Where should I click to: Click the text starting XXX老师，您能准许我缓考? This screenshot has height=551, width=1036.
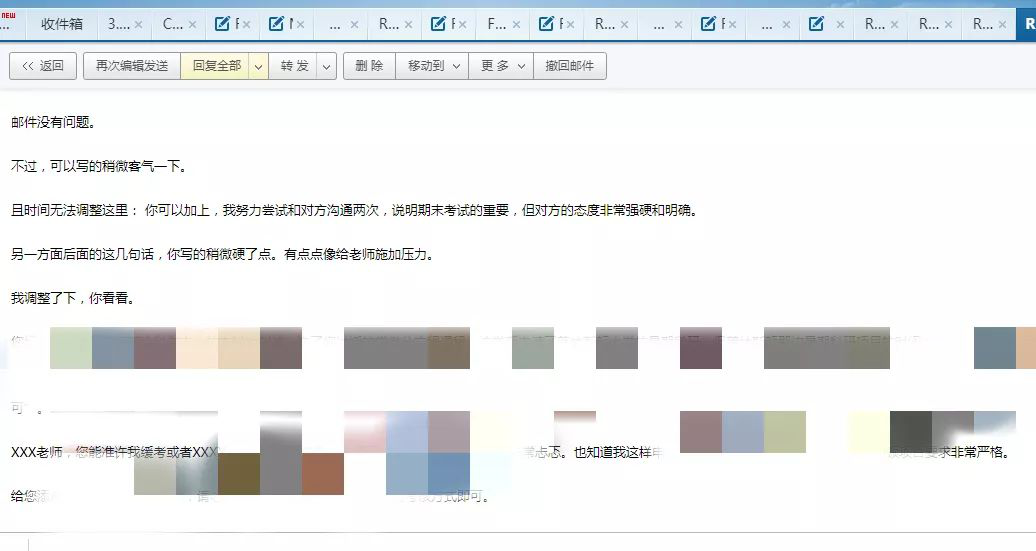pos(114,453)
